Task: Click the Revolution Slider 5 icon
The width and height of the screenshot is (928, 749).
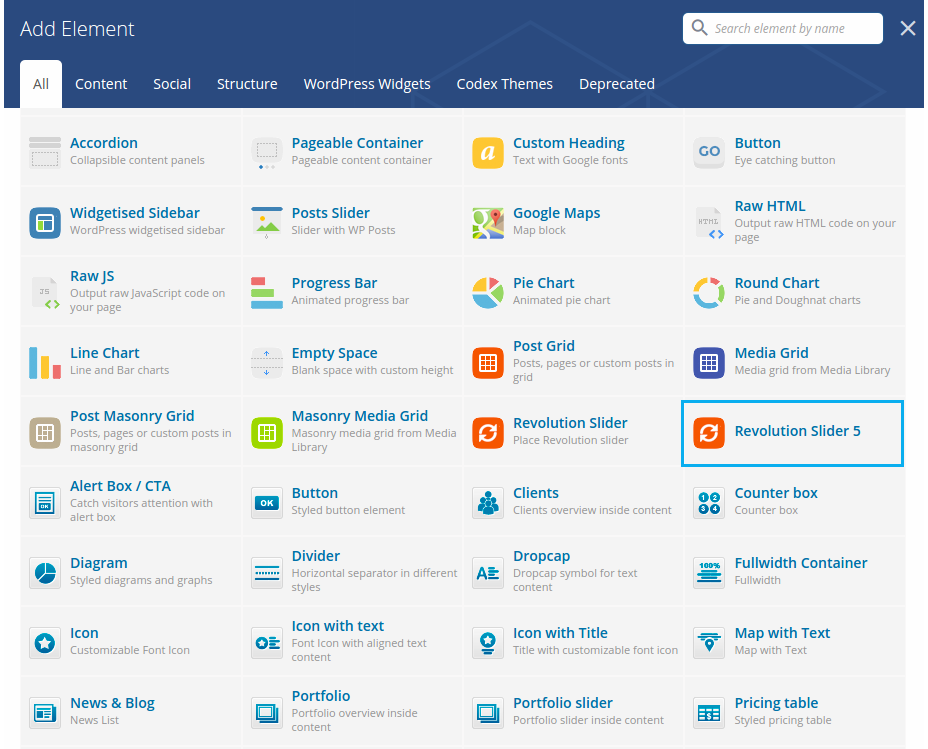Action: tap(709, 433)
